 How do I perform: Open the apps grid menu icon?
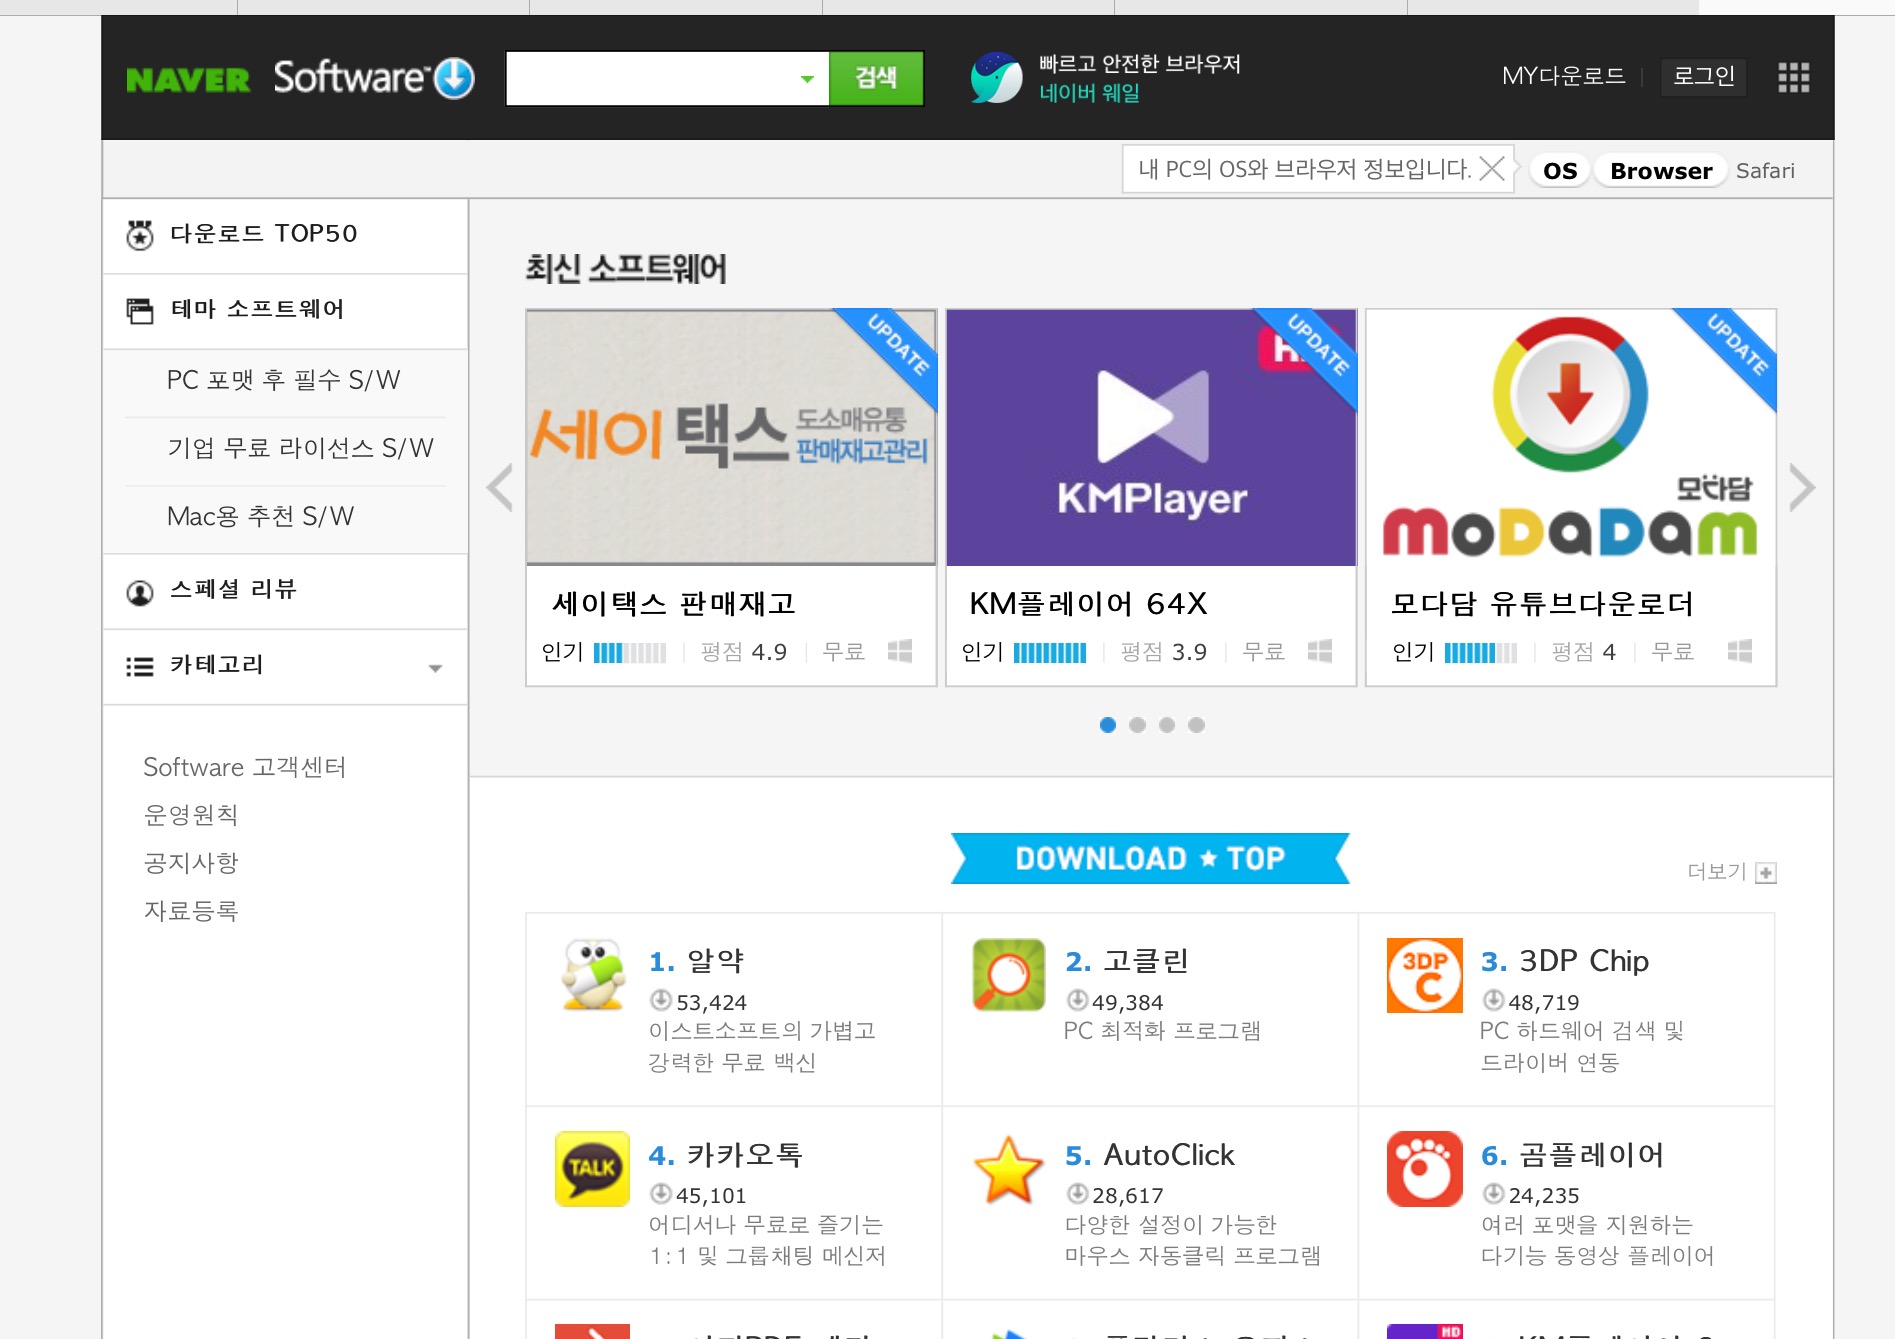tap(1793, 77)
